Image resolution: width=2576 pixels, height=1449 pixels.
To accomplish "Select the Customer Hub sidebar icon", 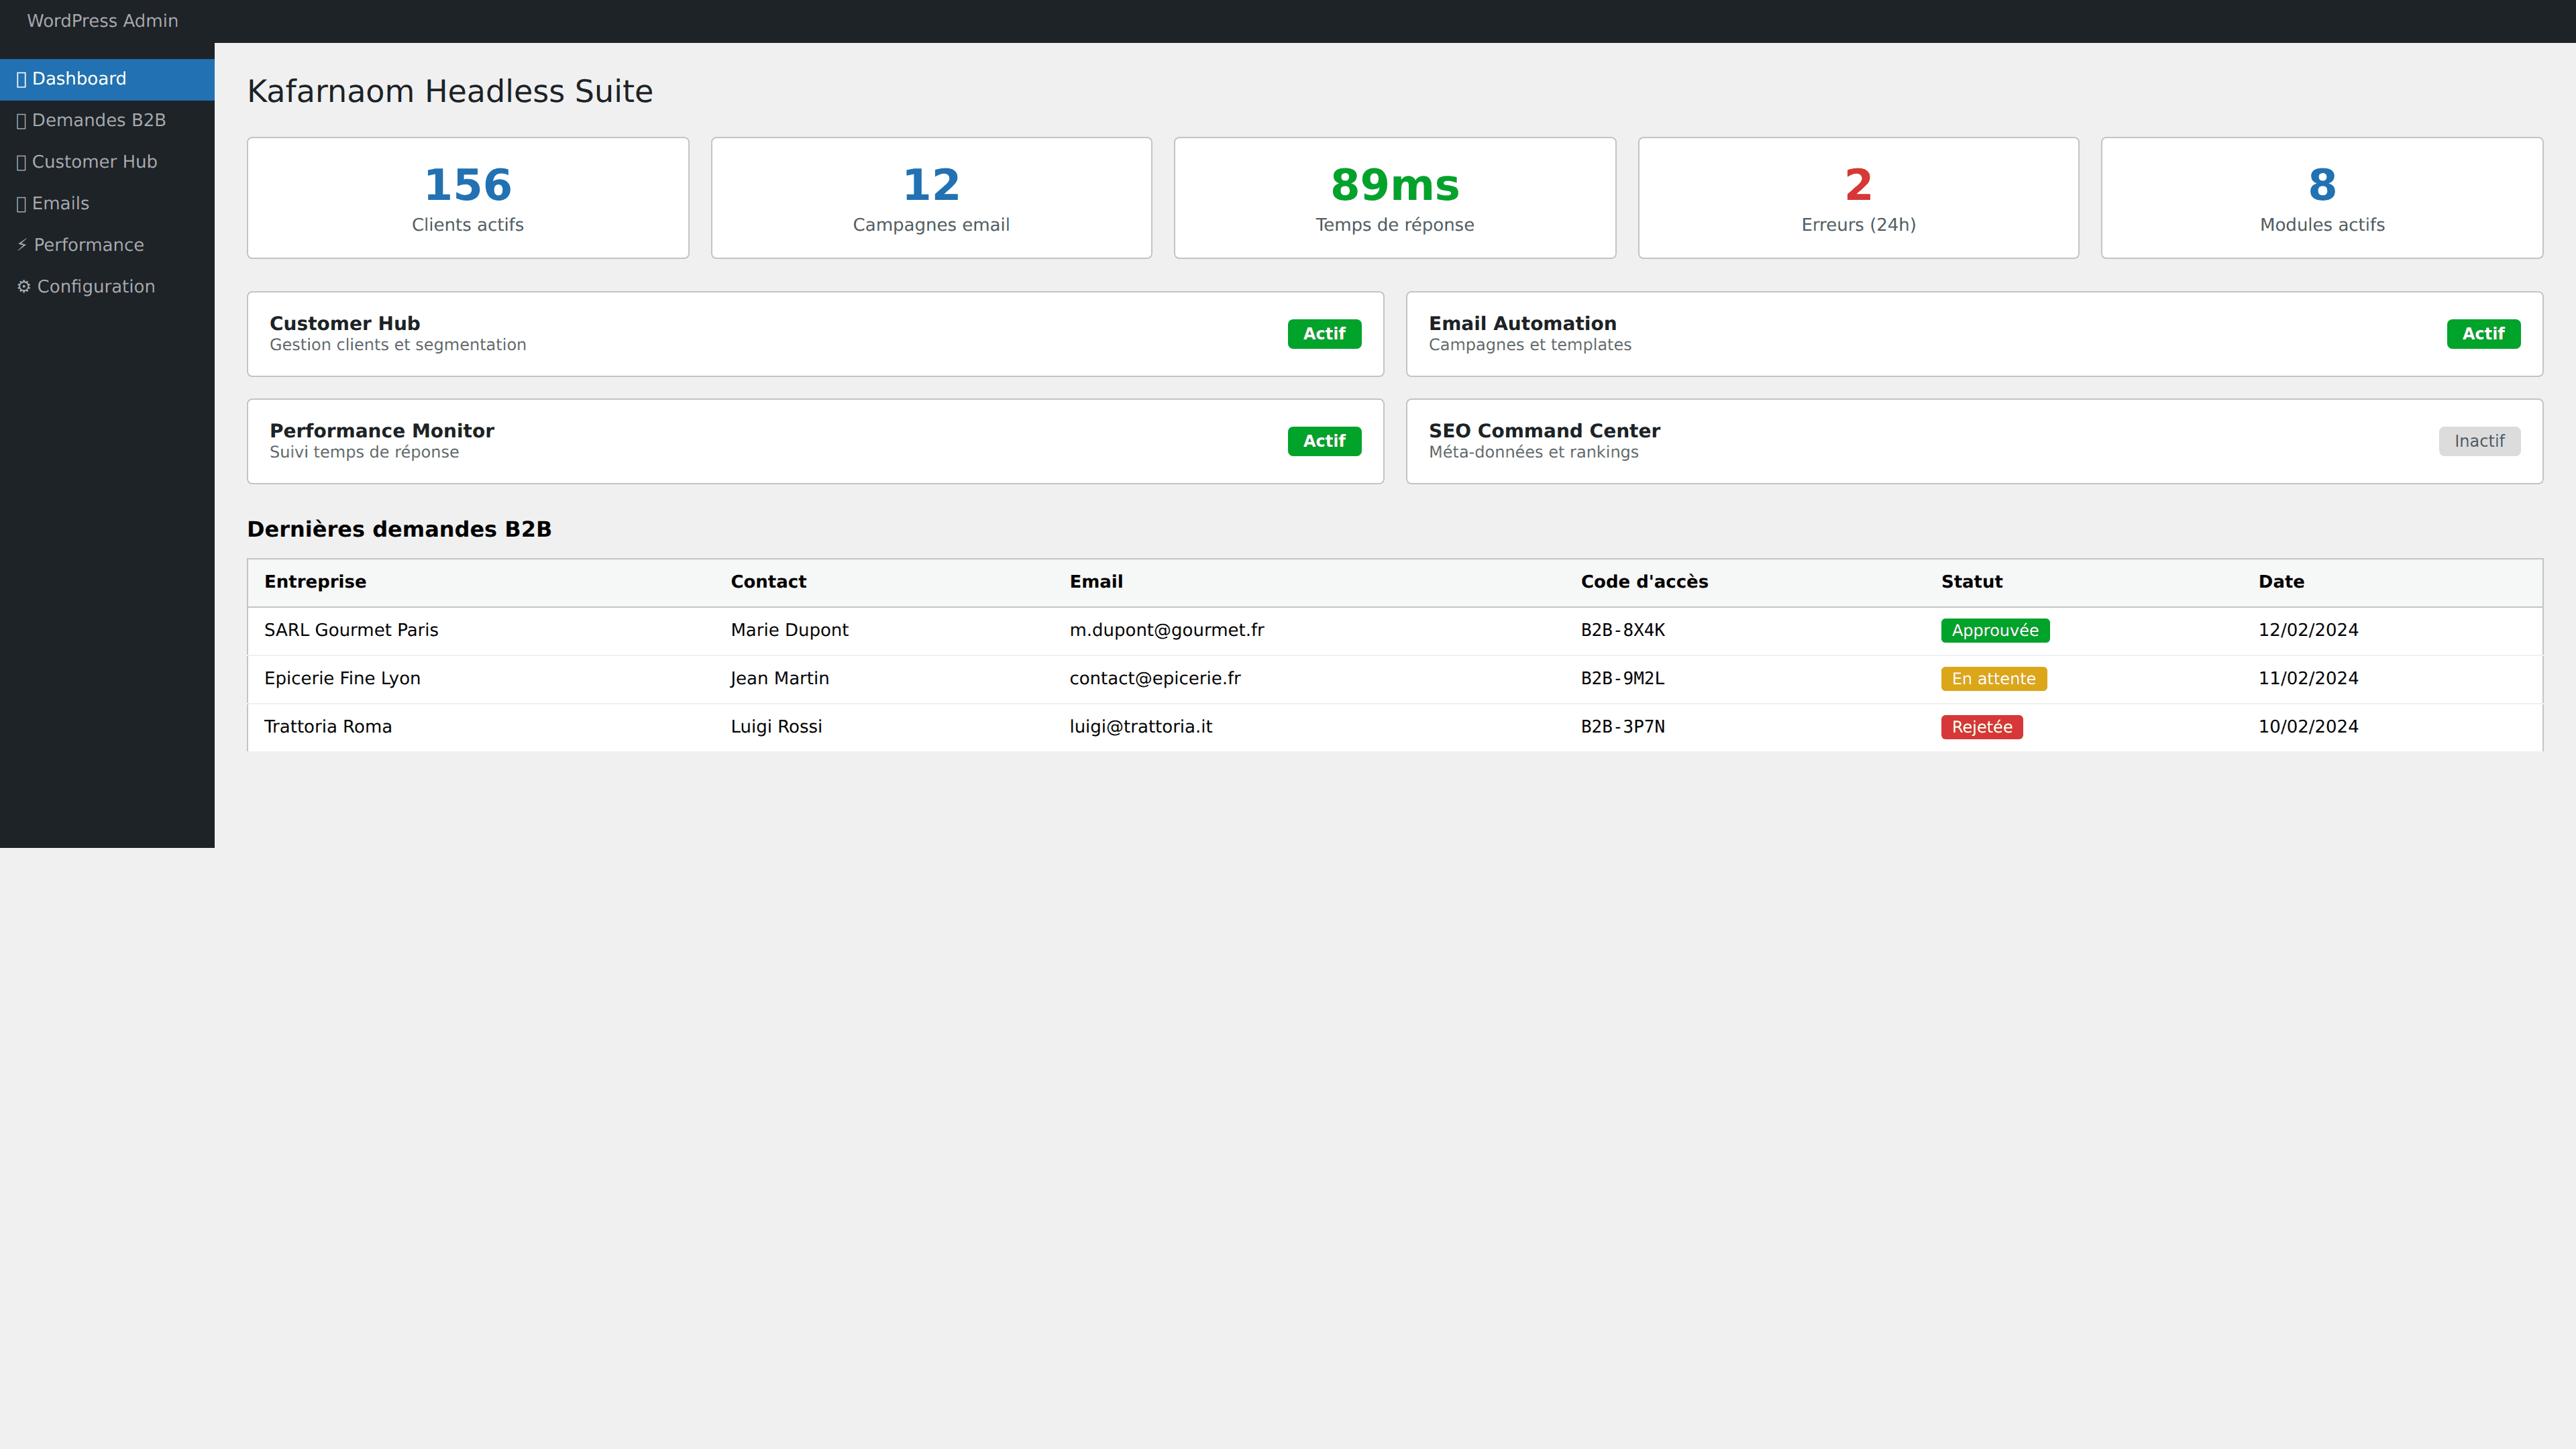I will 21,161.
